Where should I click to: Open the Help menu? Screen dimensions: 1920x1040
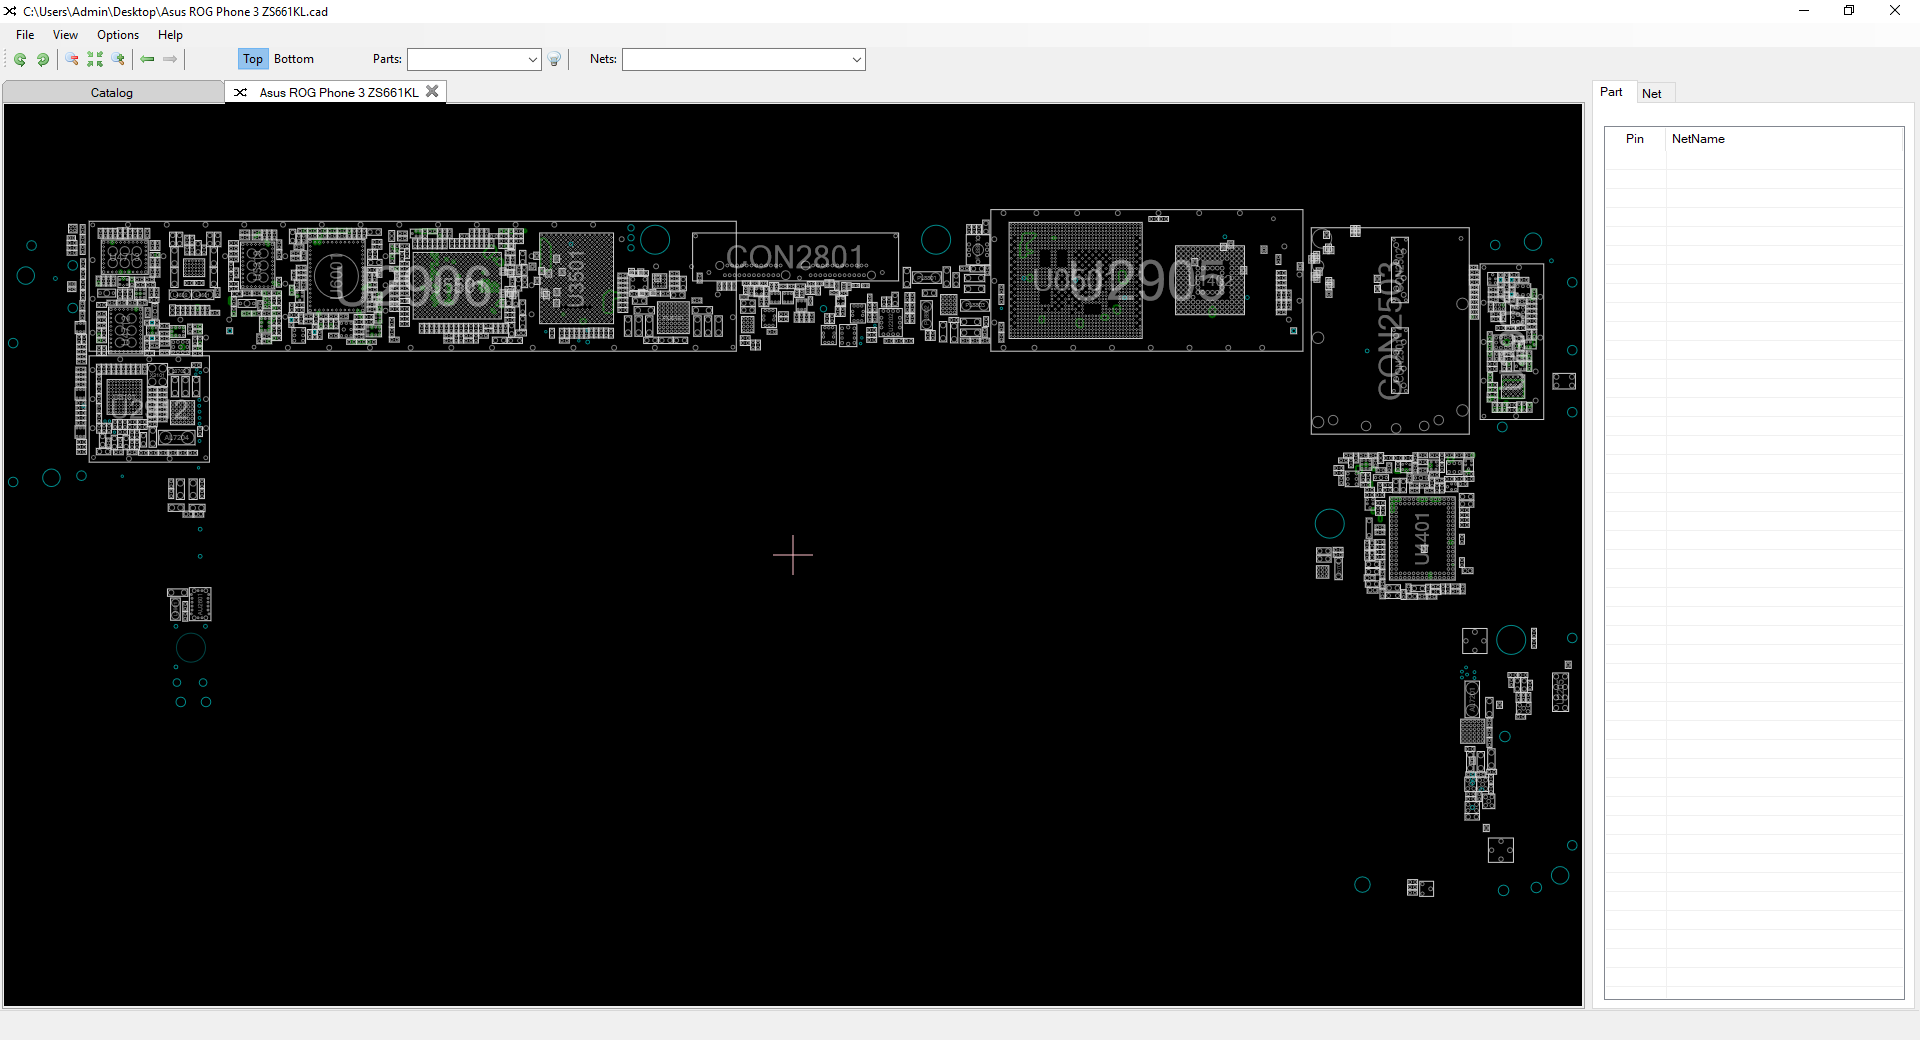[x=170, y=35]
